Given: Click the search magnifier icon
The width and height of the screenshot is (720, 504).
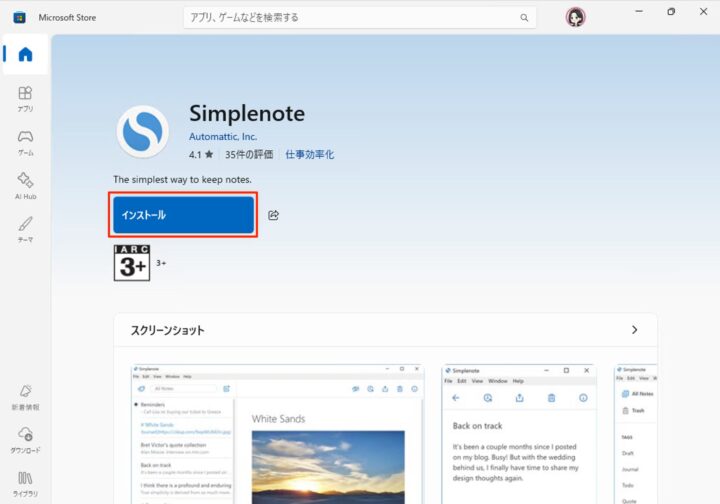Looking at the screenshot, I should click(524, 18).
